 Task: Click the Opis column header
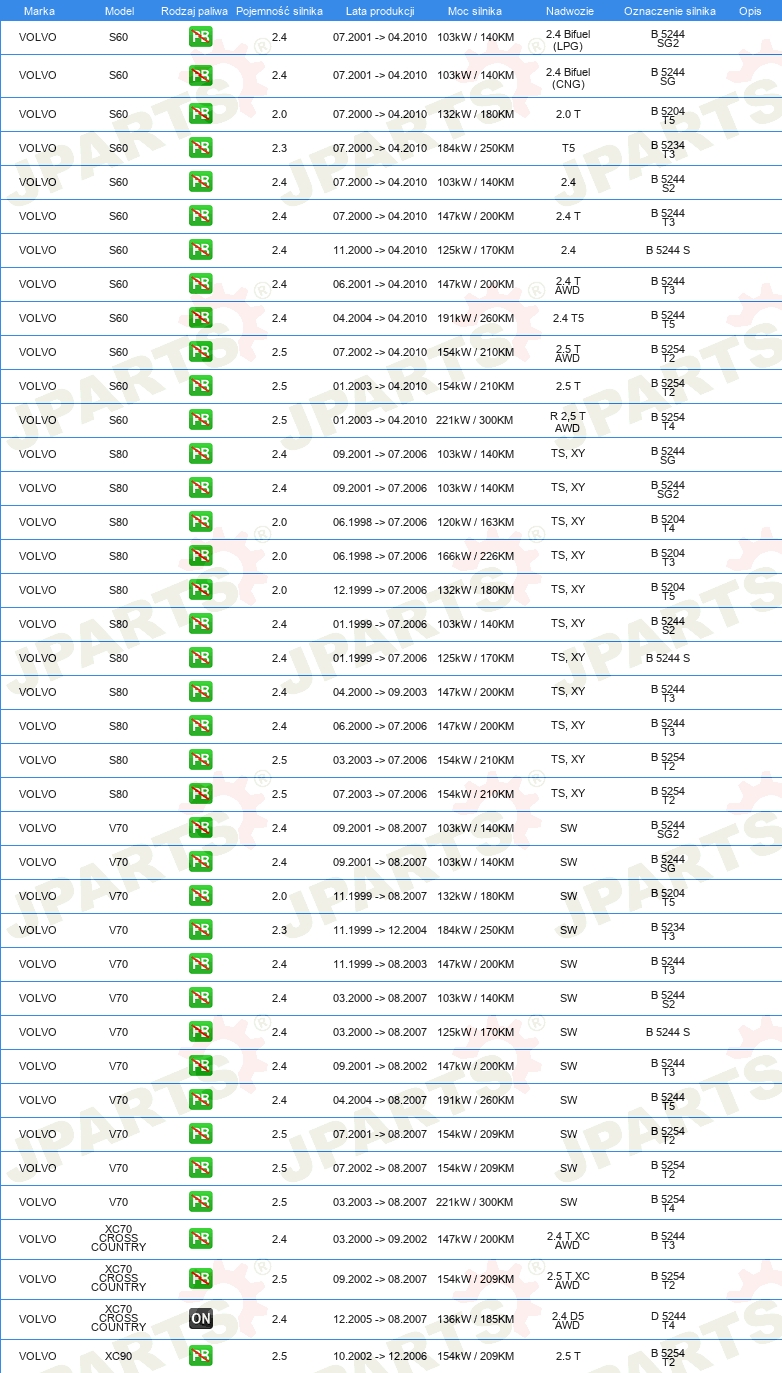point(750,10)
